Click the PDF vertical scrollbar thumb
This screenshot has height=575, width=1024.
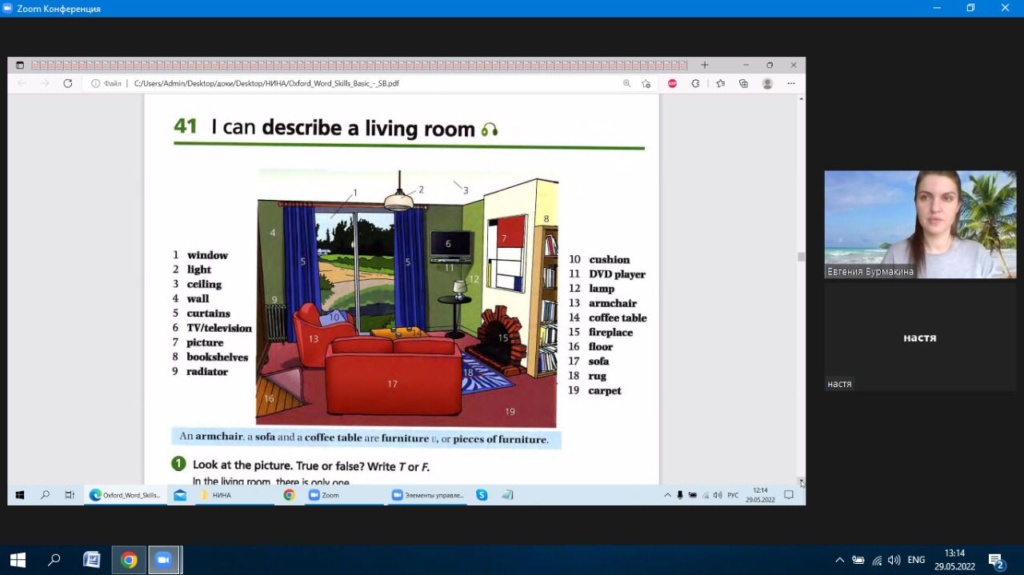(x=801, y=257)
